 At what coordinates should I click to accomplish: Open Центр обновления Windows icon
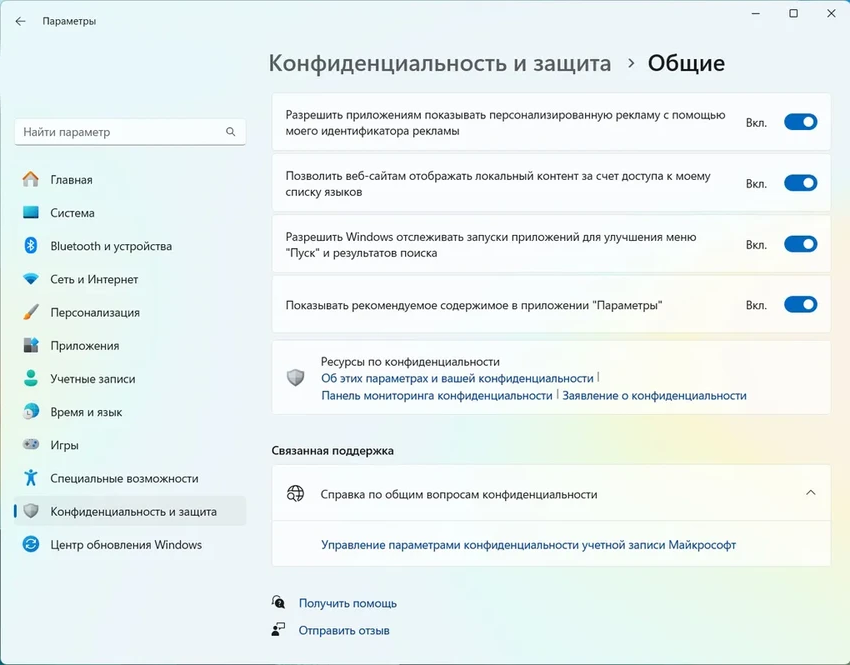pos(30,544)
